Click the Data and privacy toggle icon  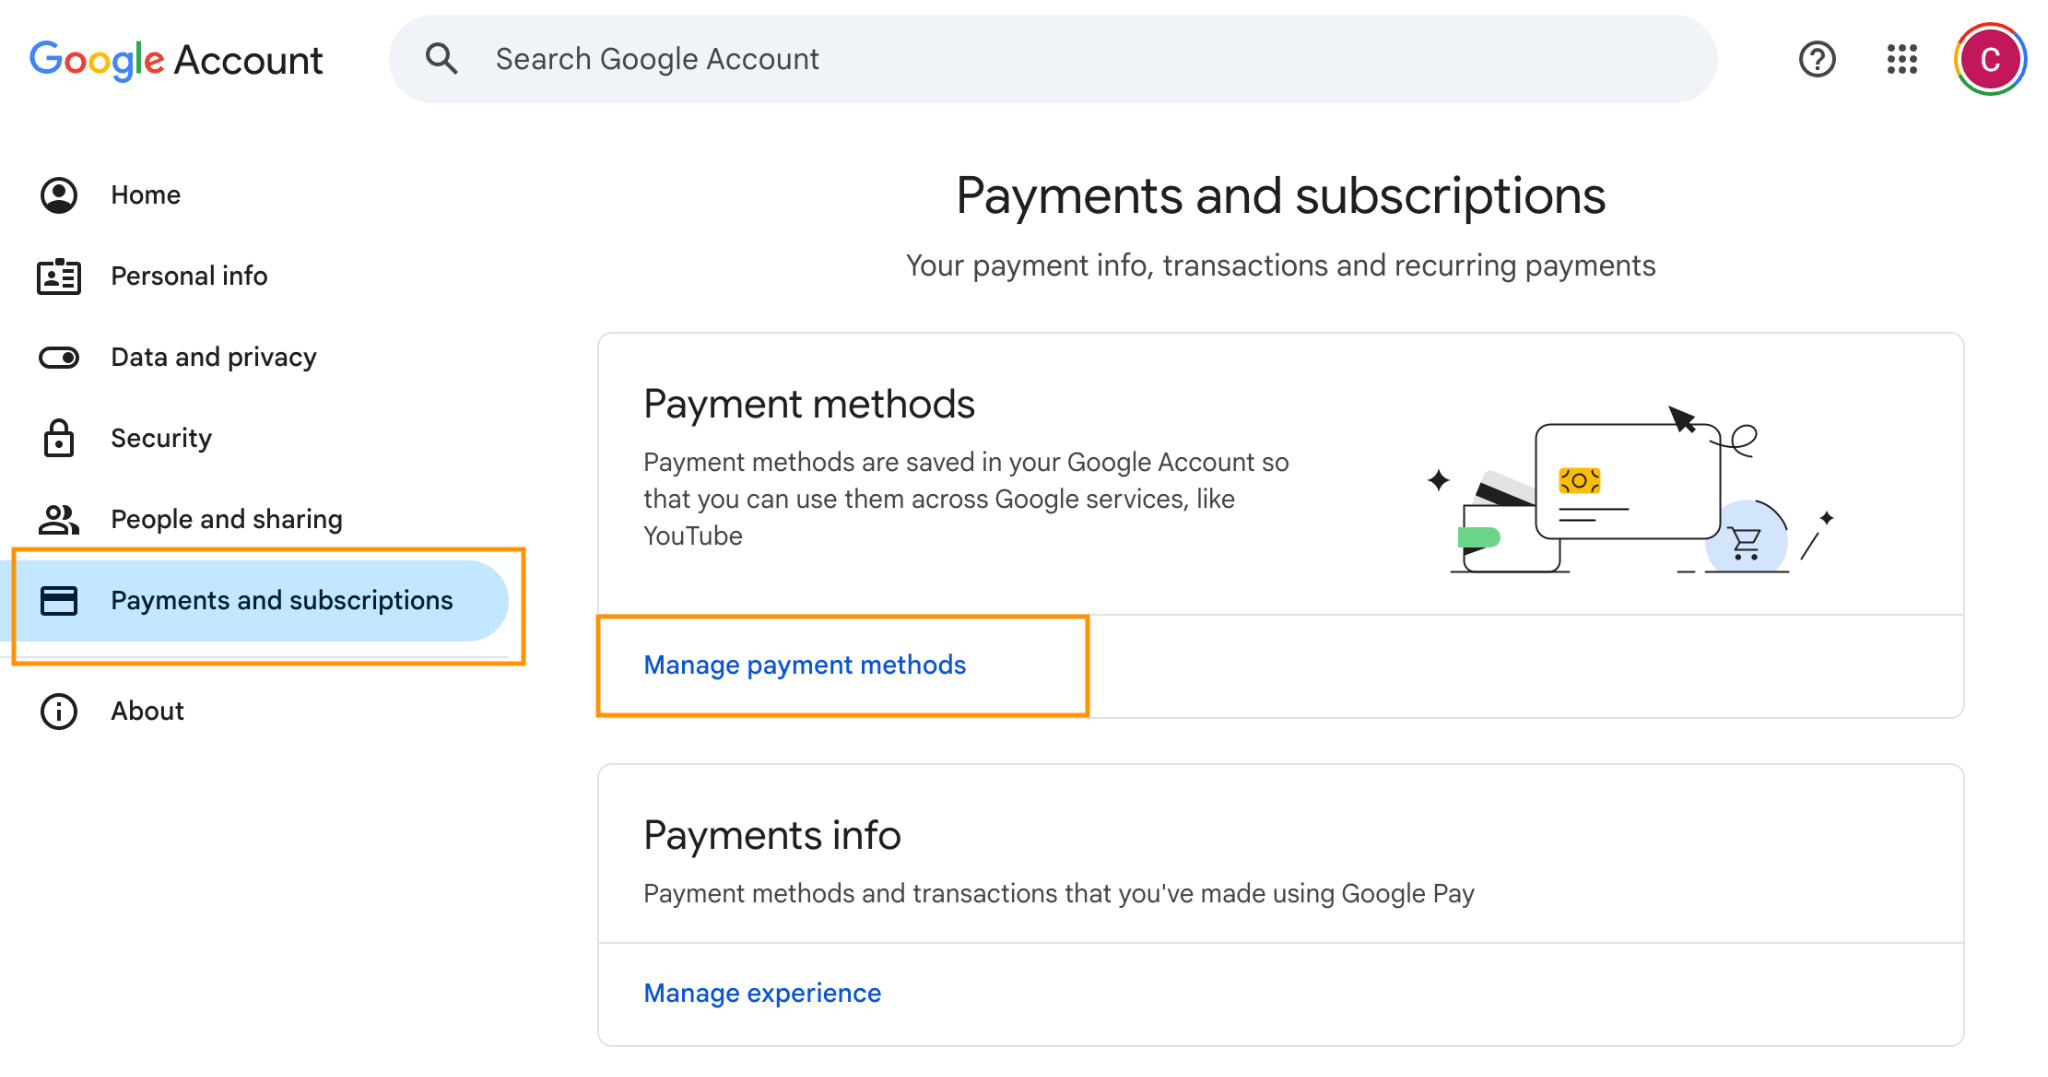pos(59,357)
